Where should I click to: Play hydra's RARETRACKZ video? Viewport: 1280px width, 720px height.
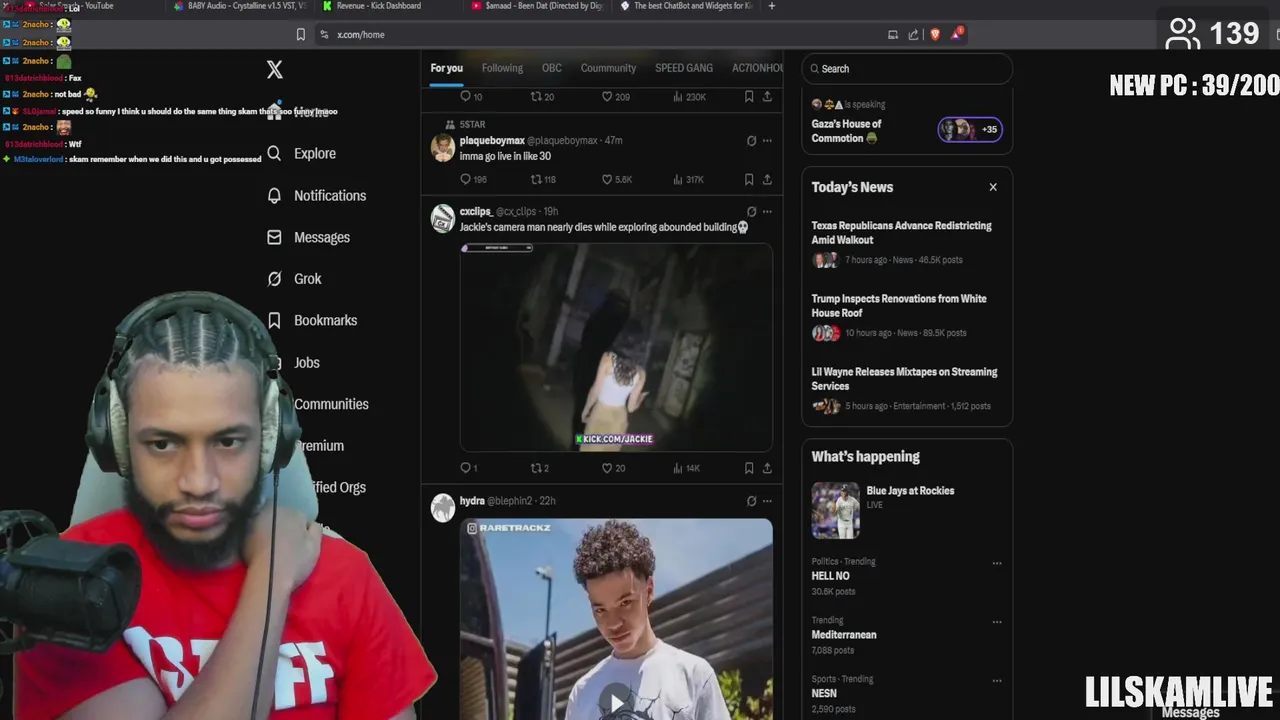[x=616, y=700]
